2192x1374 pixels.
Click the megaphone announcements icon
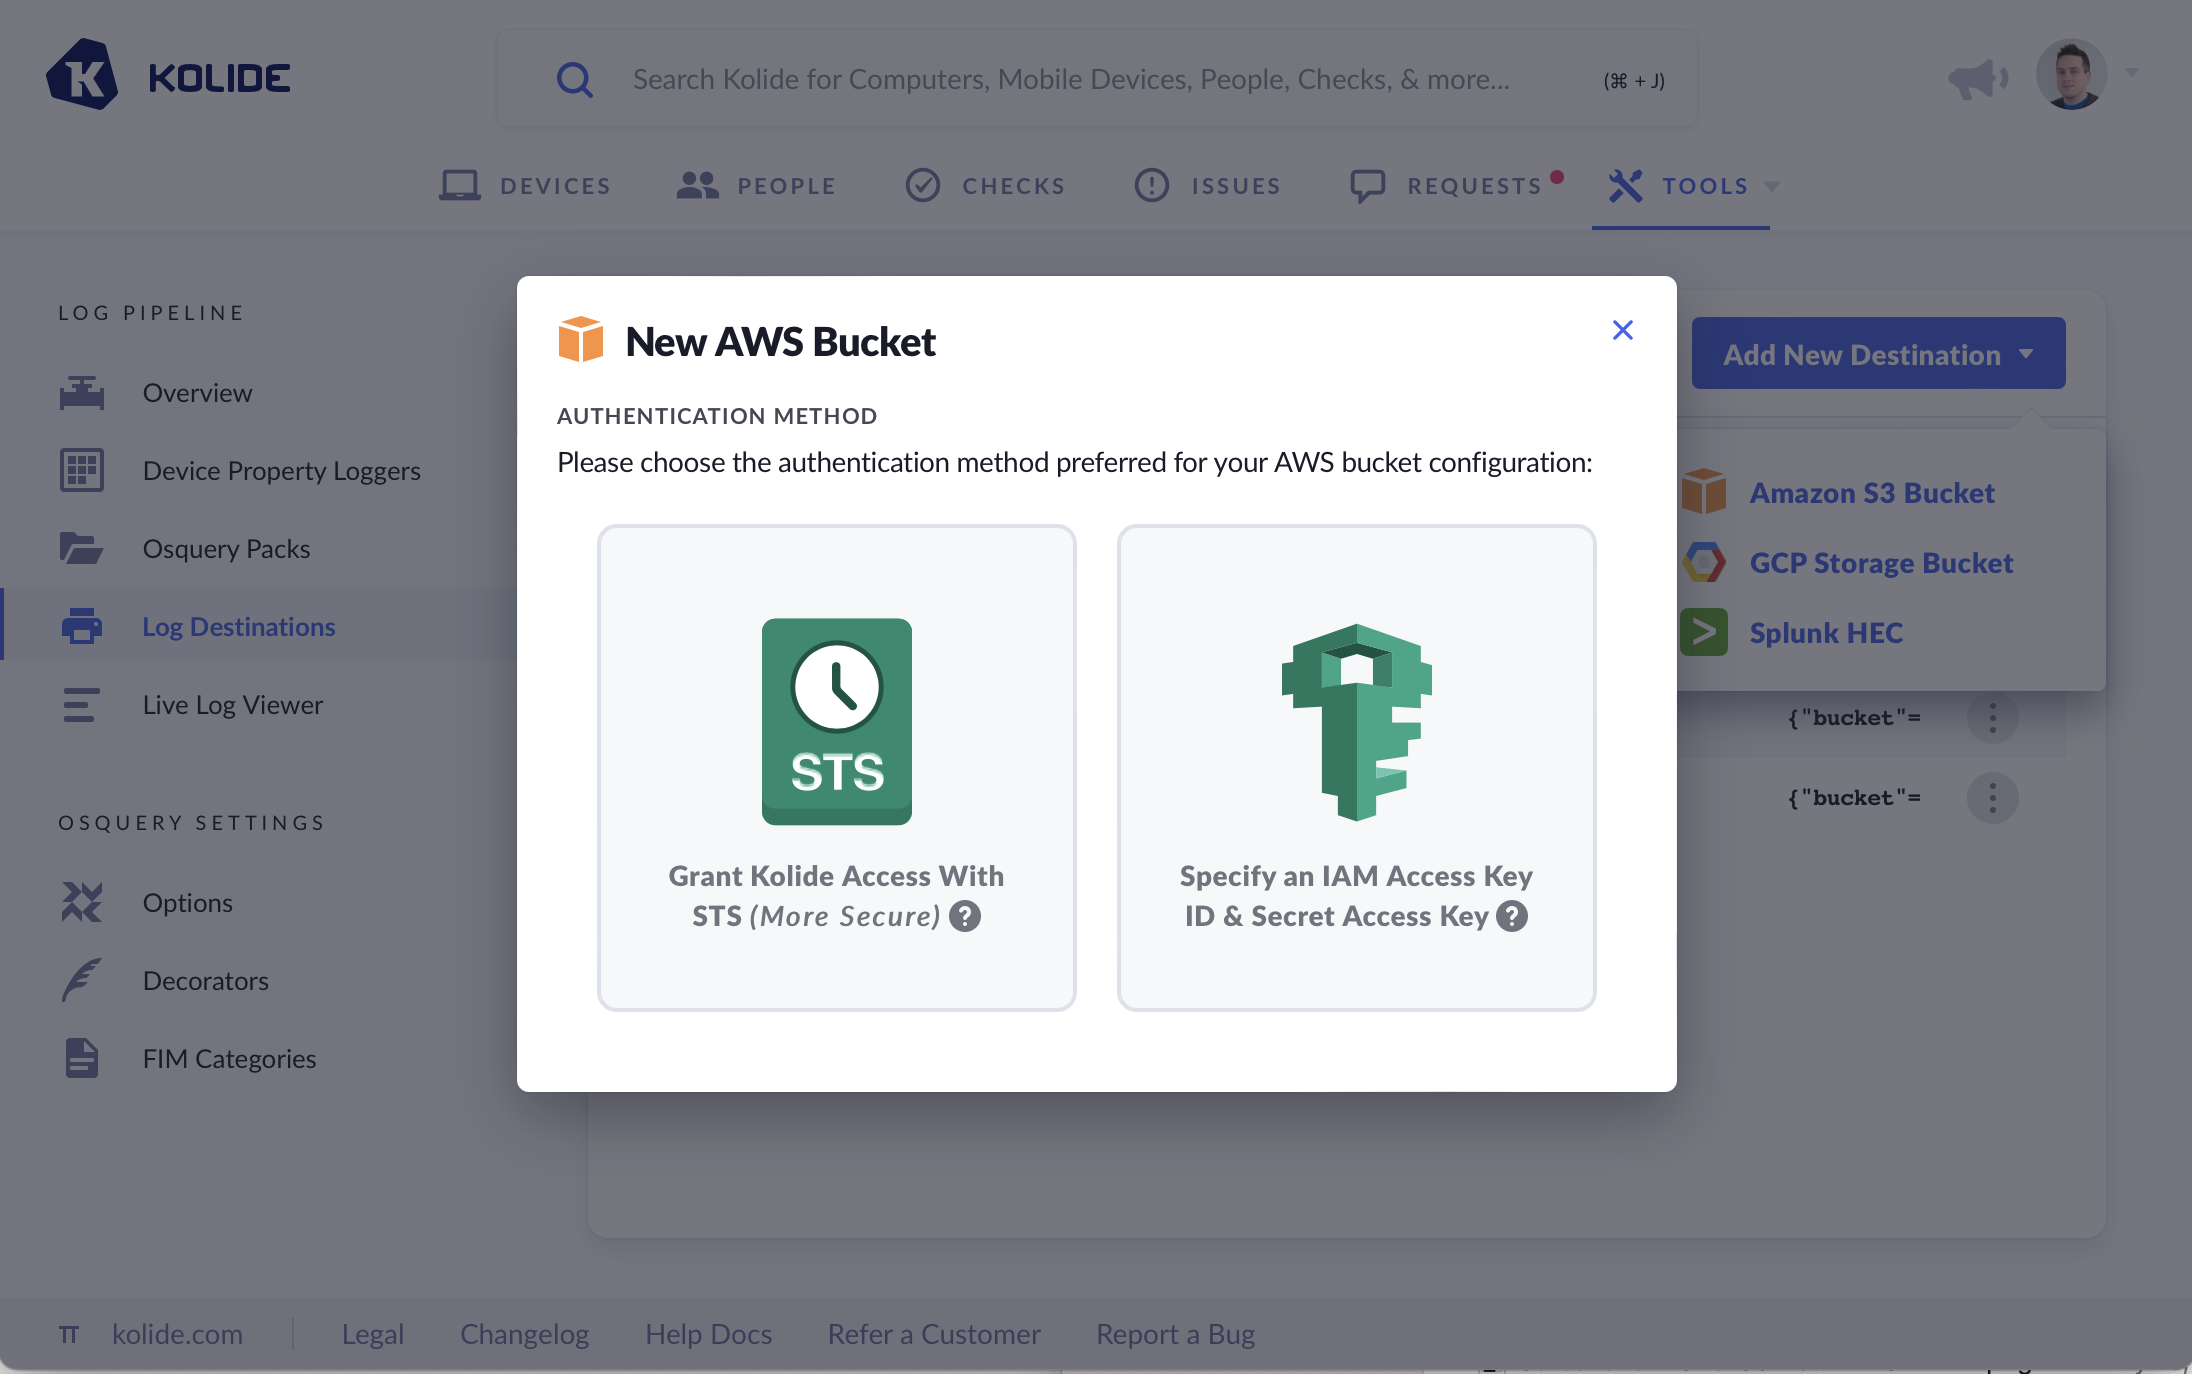pos(1977,78)
